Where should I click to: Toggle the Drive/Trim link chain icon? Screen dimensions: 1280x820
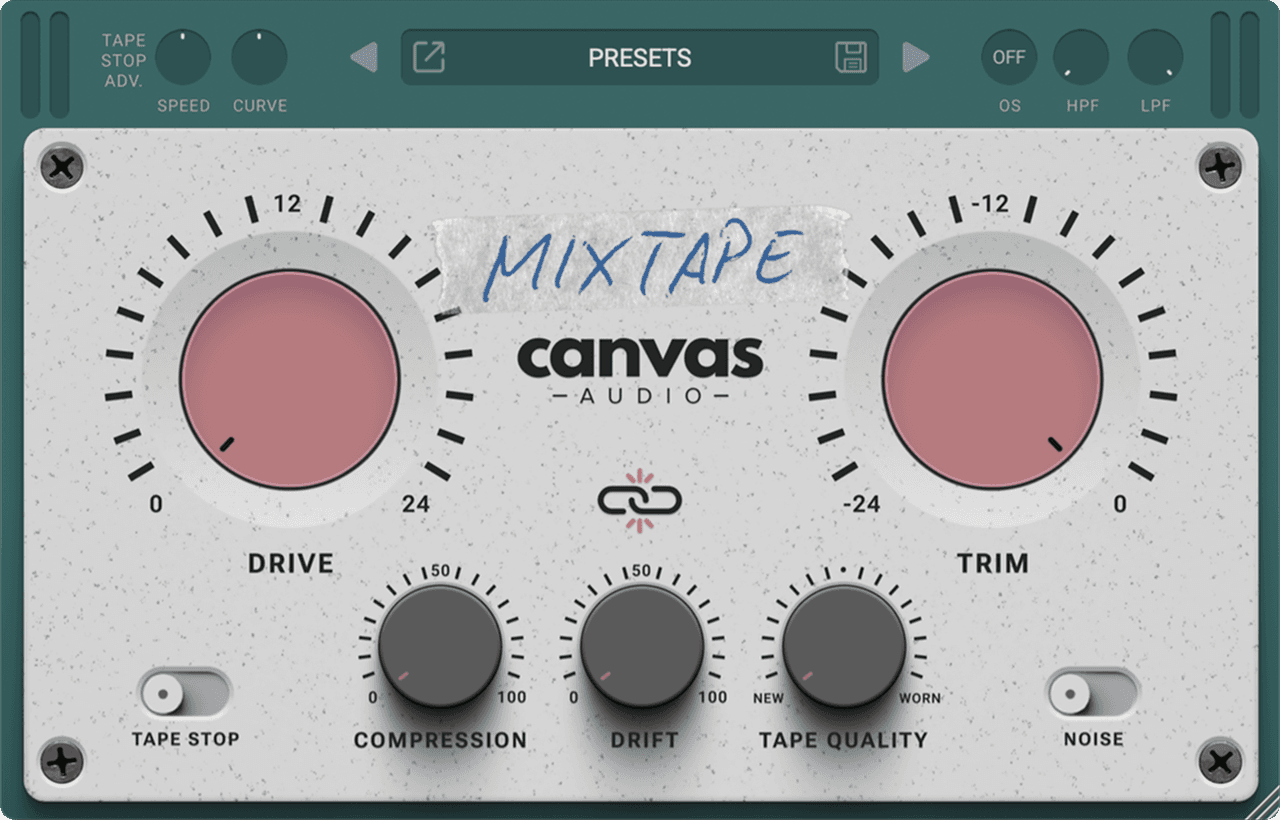pyautogui.click(x=640, y=499)
